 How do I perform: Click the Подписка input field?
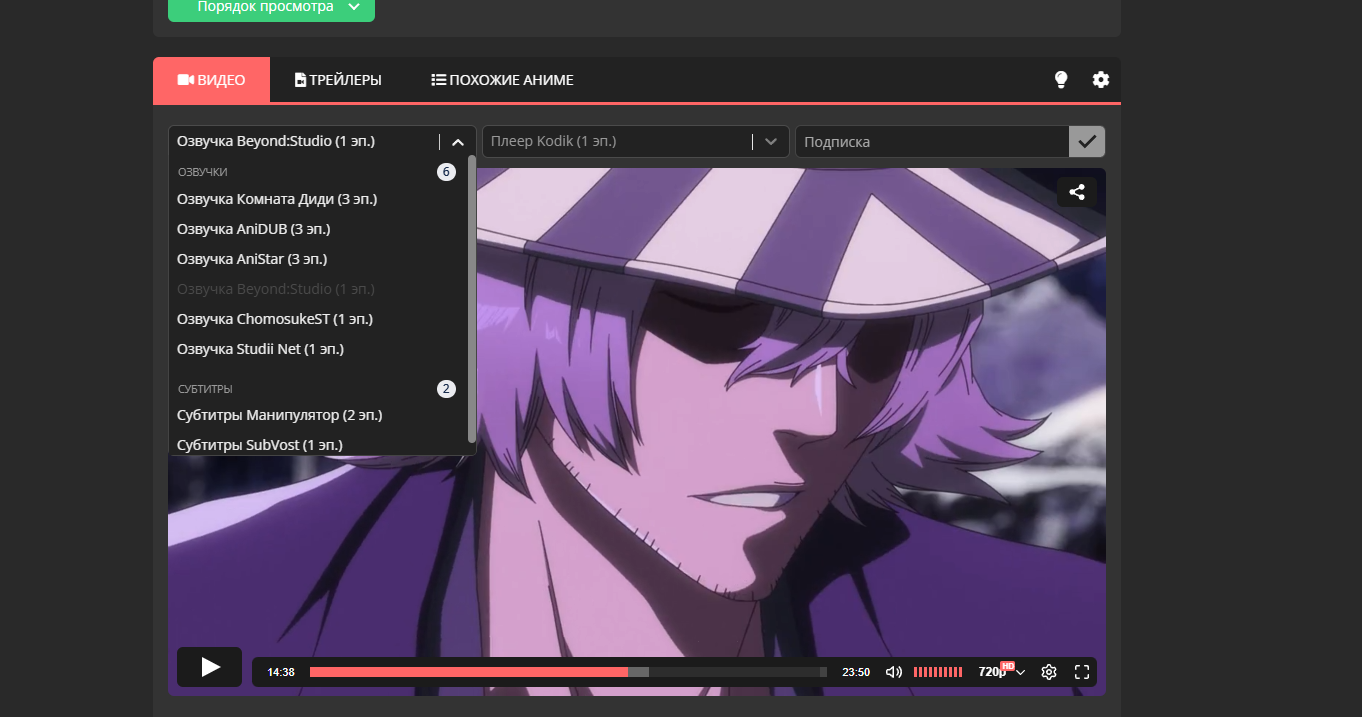click(x=932, y=141)
